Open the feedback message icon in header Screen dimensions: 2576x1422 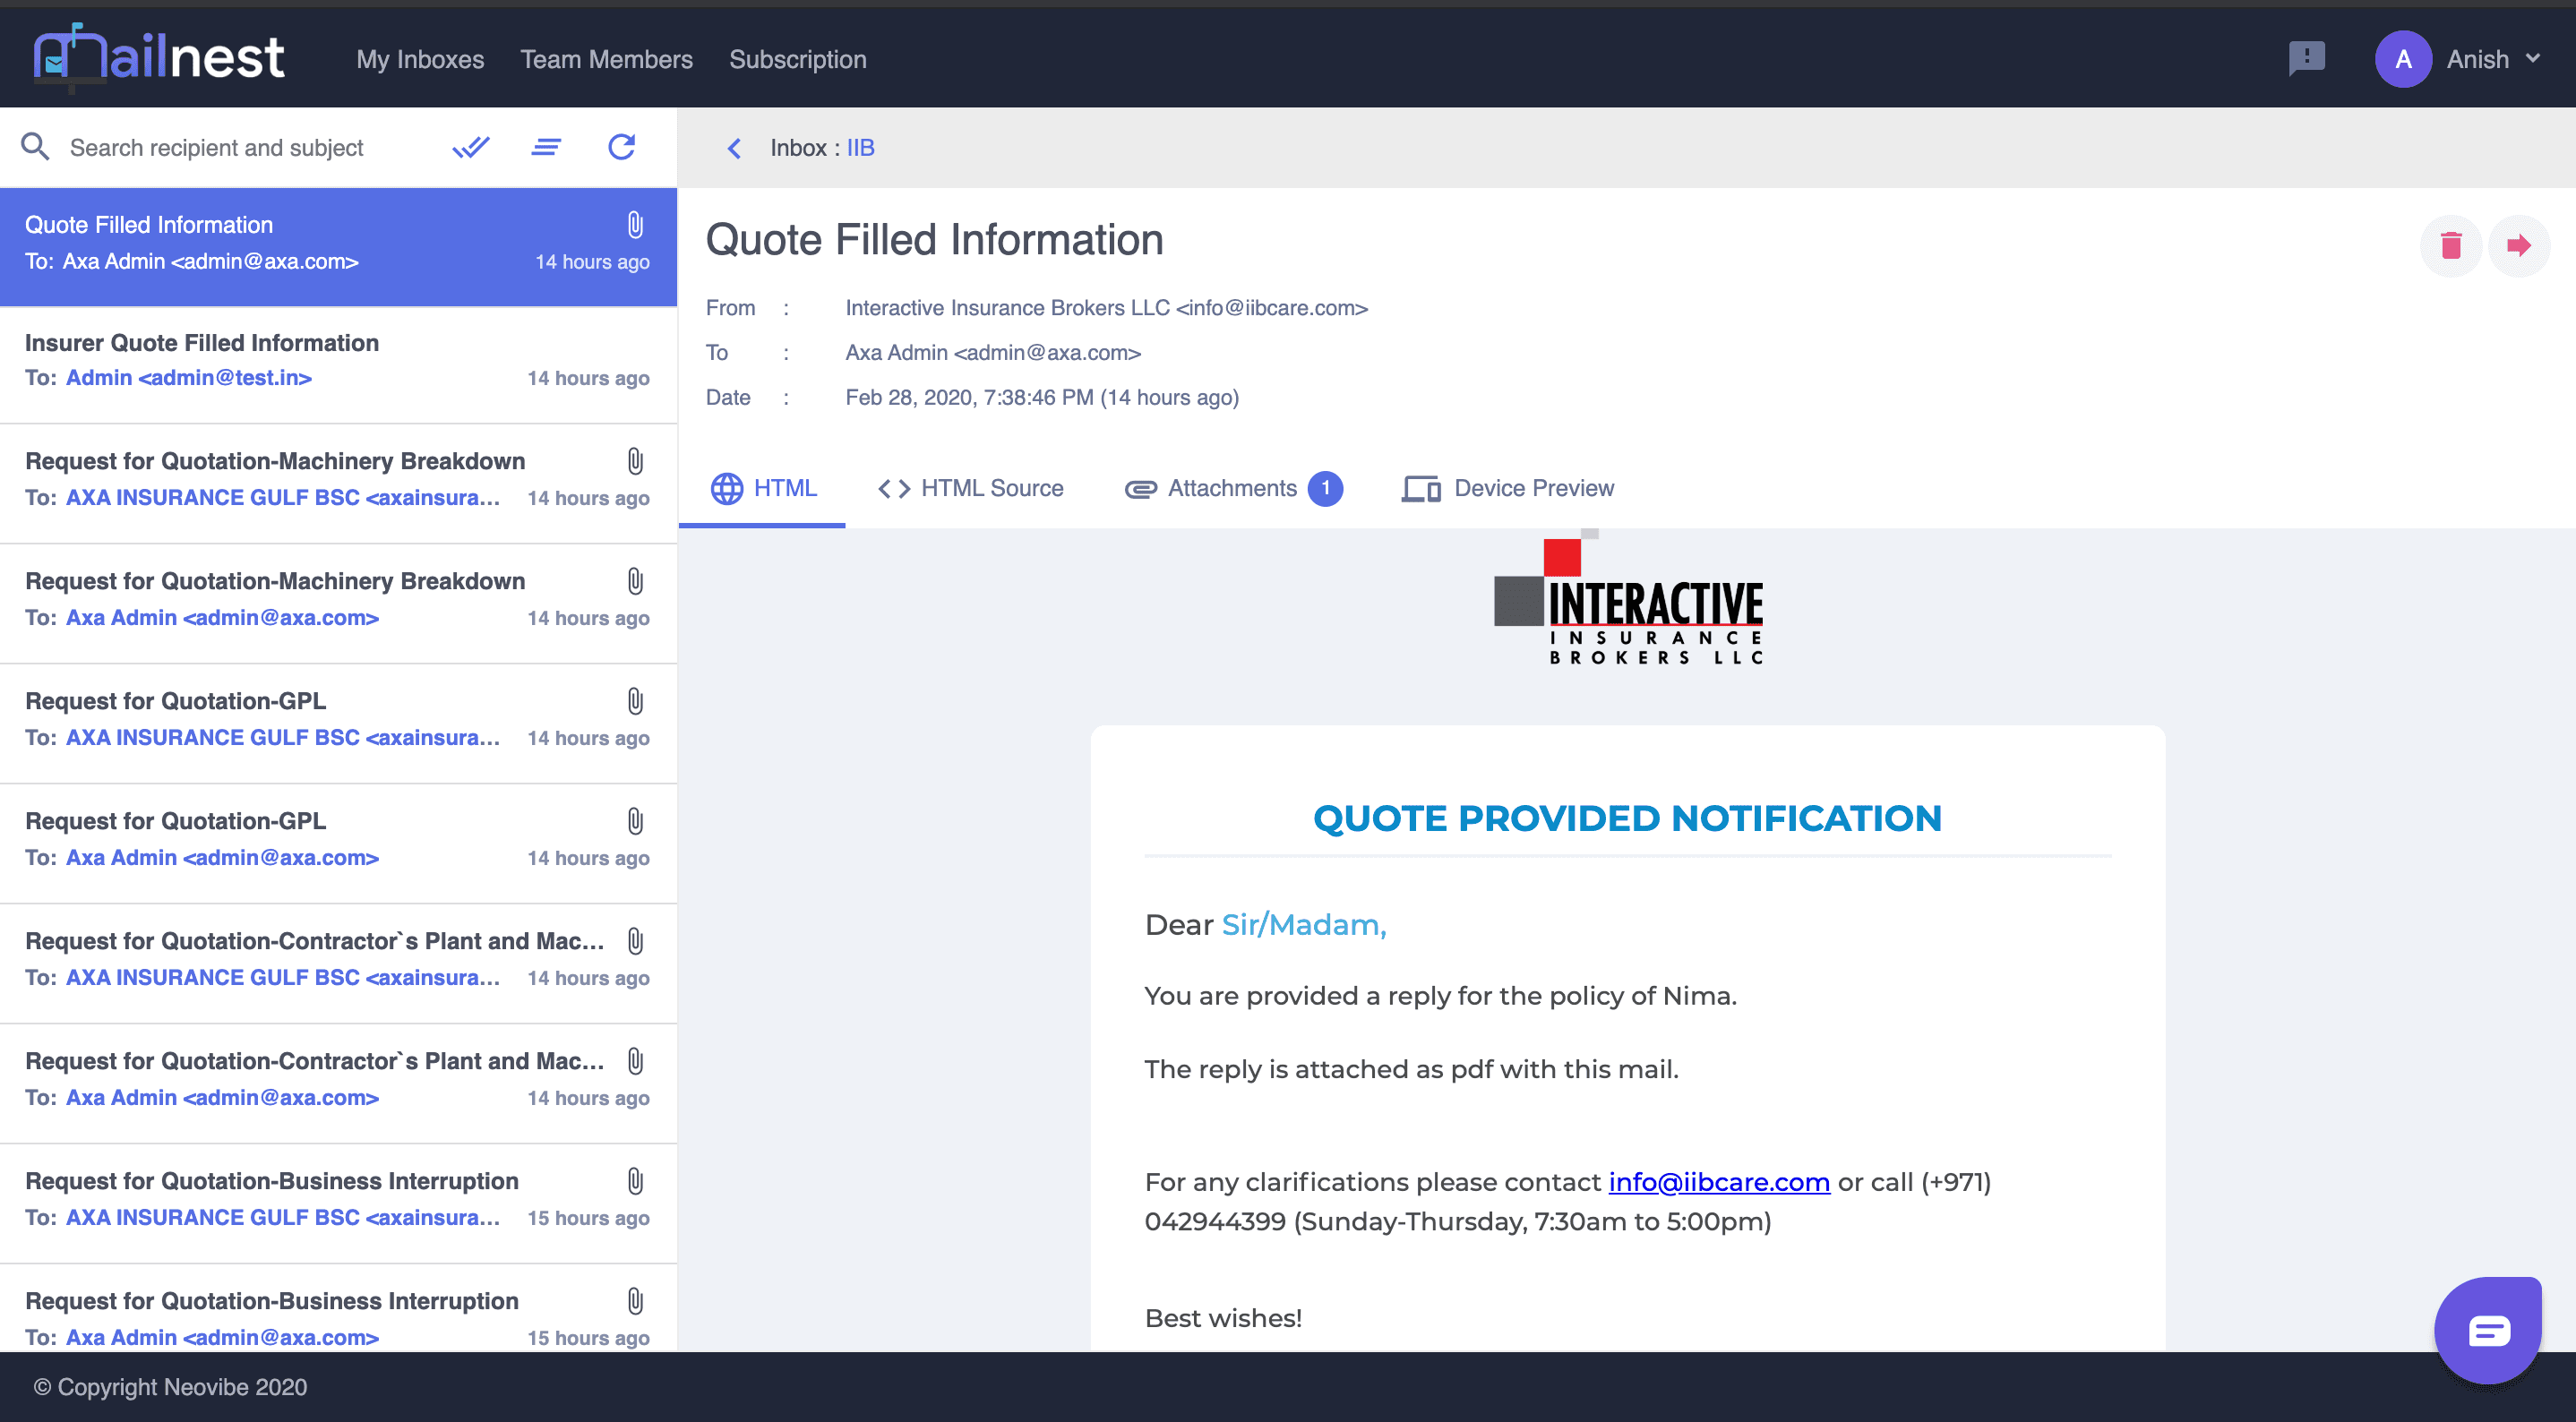click(x=2307, y=58)
